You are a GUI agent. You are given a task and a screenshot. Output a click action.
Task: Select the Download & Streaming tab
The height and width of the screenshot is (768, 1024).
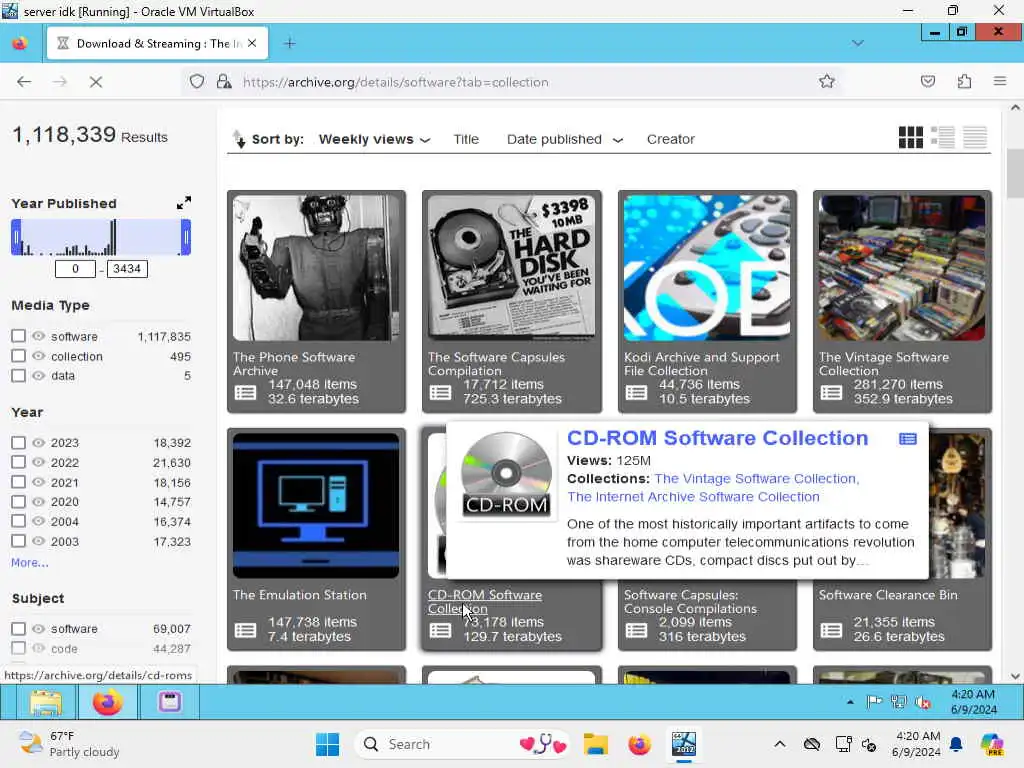pos(157,44)
